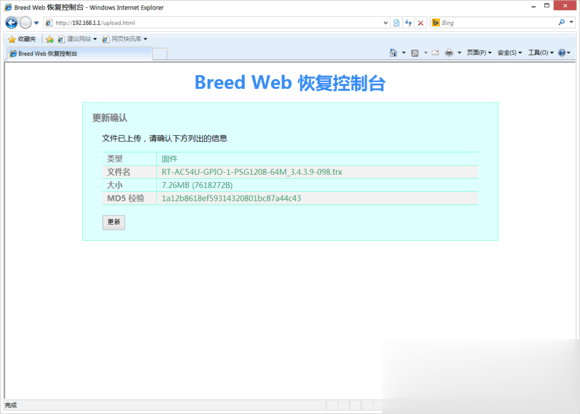Open the 网页快讯库 web slice gallery
Image resolution: width=580 pixels, height=414 pixels.
click(x=125, y=39)
